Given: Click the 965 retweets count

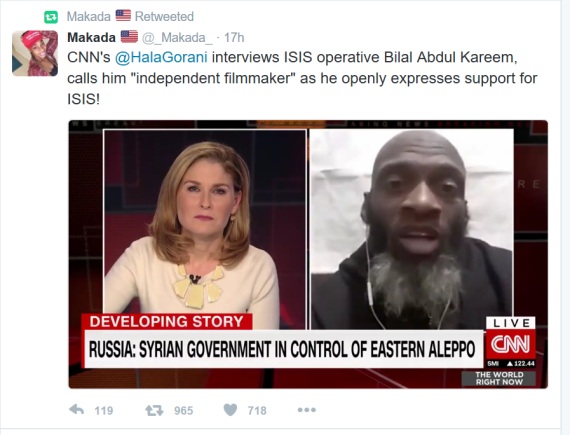Looking at the screenshot, I should (184, 411).
